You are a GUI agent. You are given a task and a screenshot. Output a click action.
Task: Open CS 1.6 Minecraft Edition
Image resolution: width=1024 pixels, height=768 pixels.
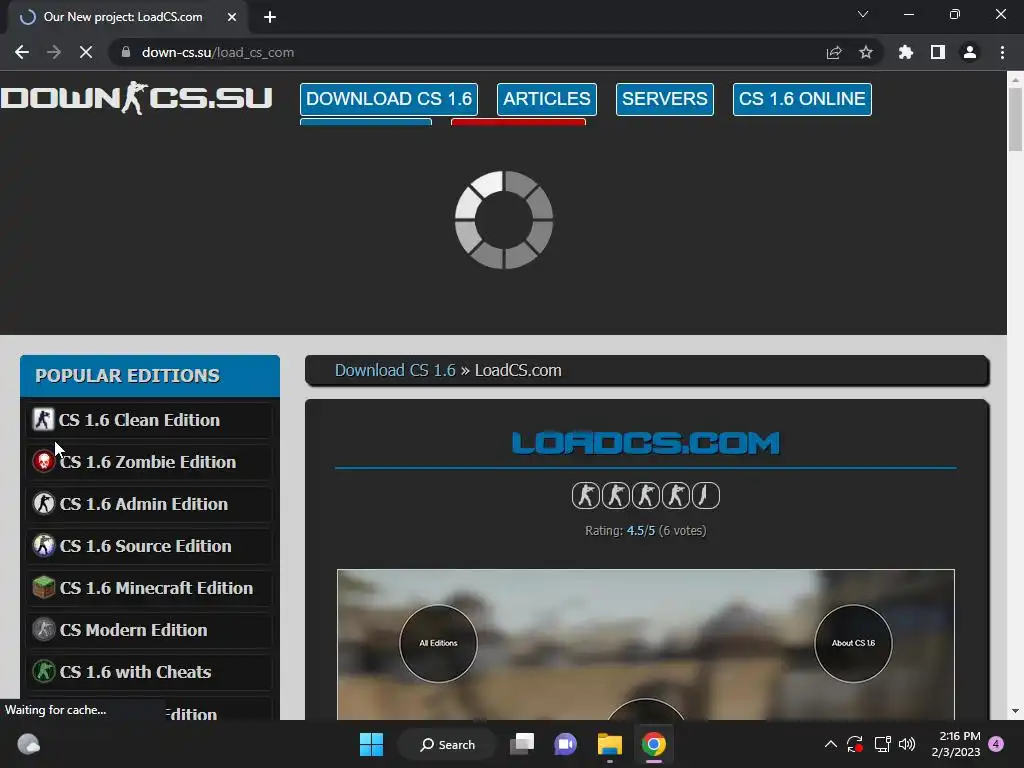click(149, 588)
